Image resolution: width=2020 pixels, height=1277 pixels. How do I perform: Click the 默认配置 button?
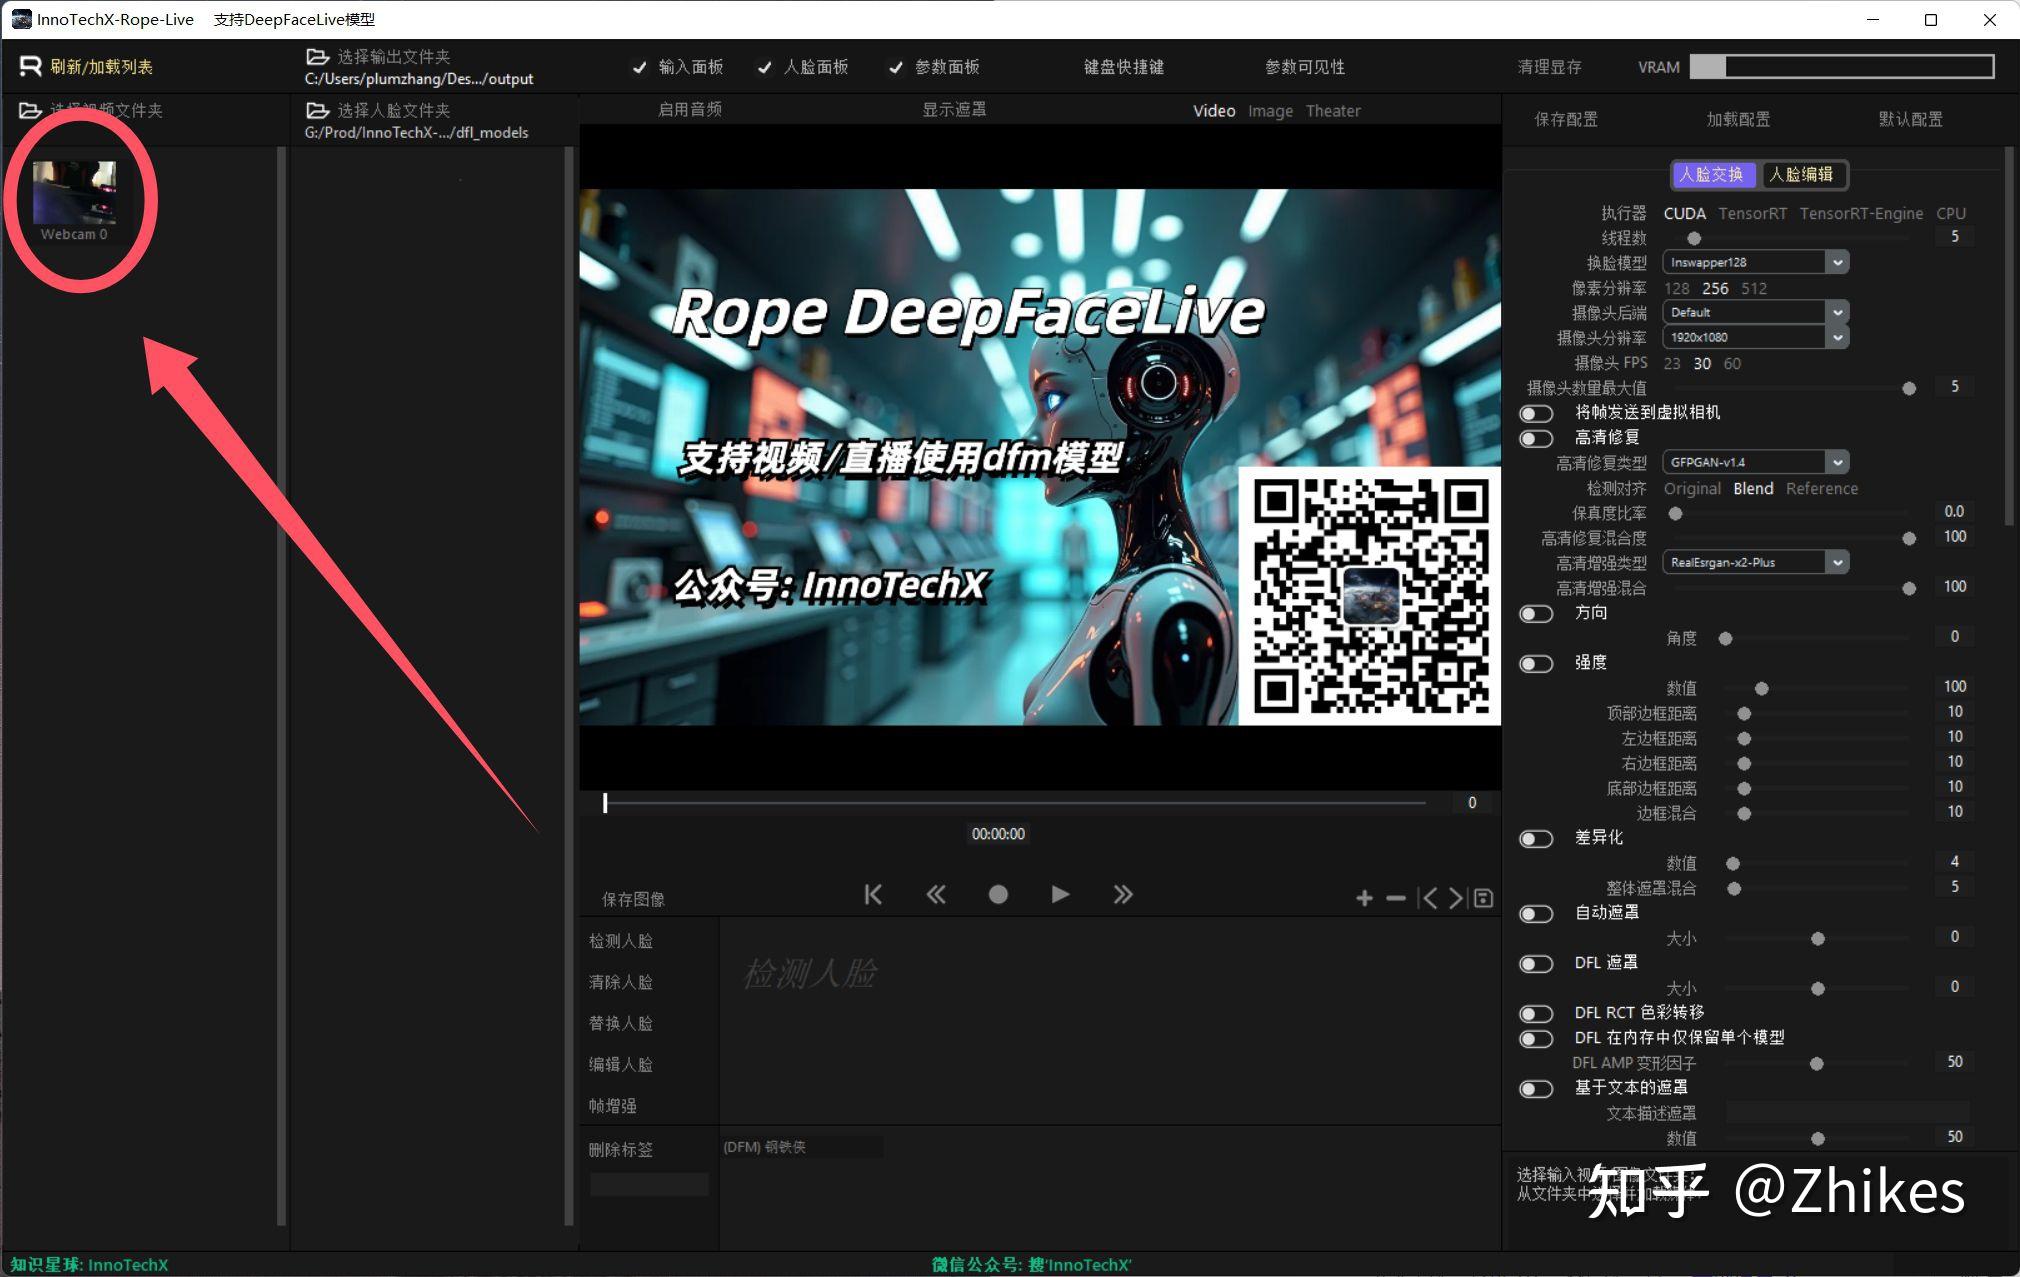1910,119
